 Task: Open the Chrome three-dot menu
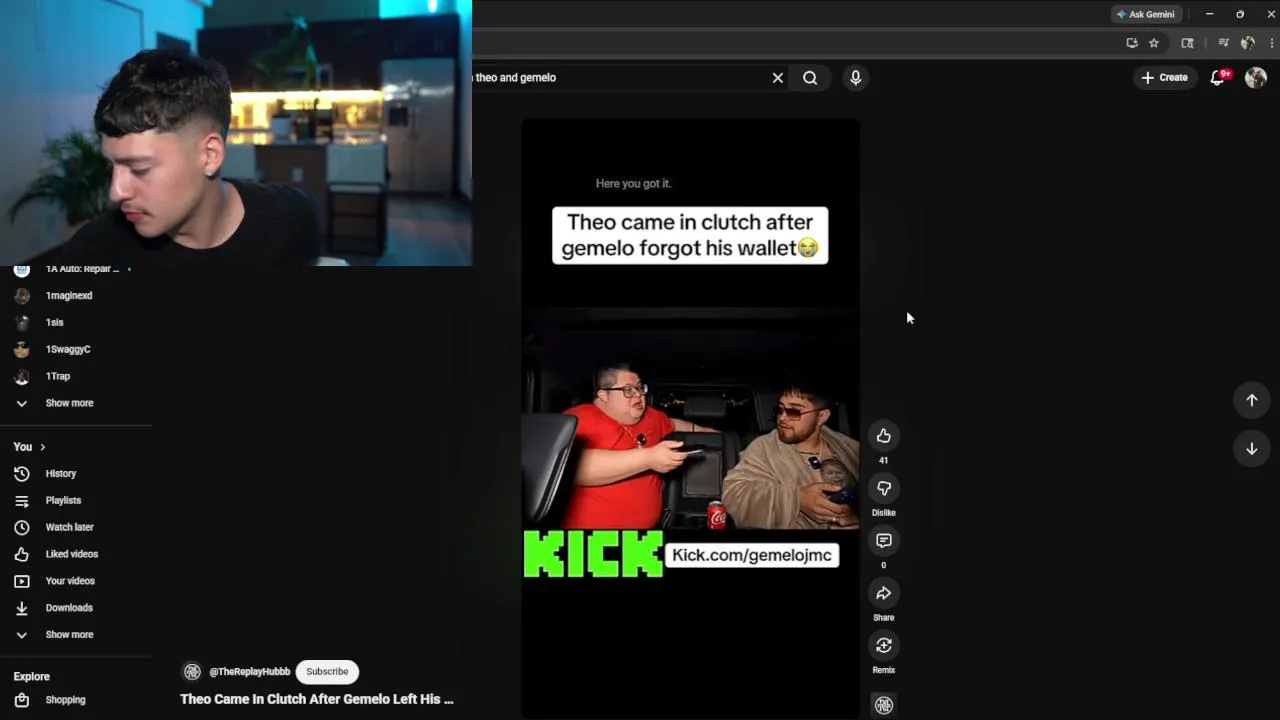1271,43
